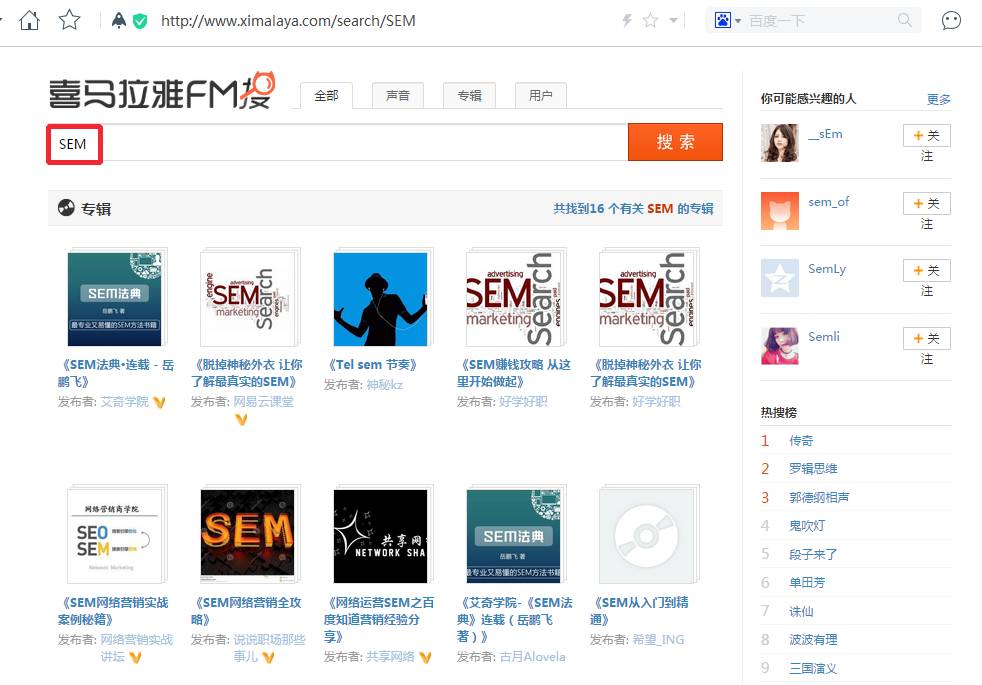Switch to 声音 tab
The image size is (982, 685).
(x=398, y=96)
